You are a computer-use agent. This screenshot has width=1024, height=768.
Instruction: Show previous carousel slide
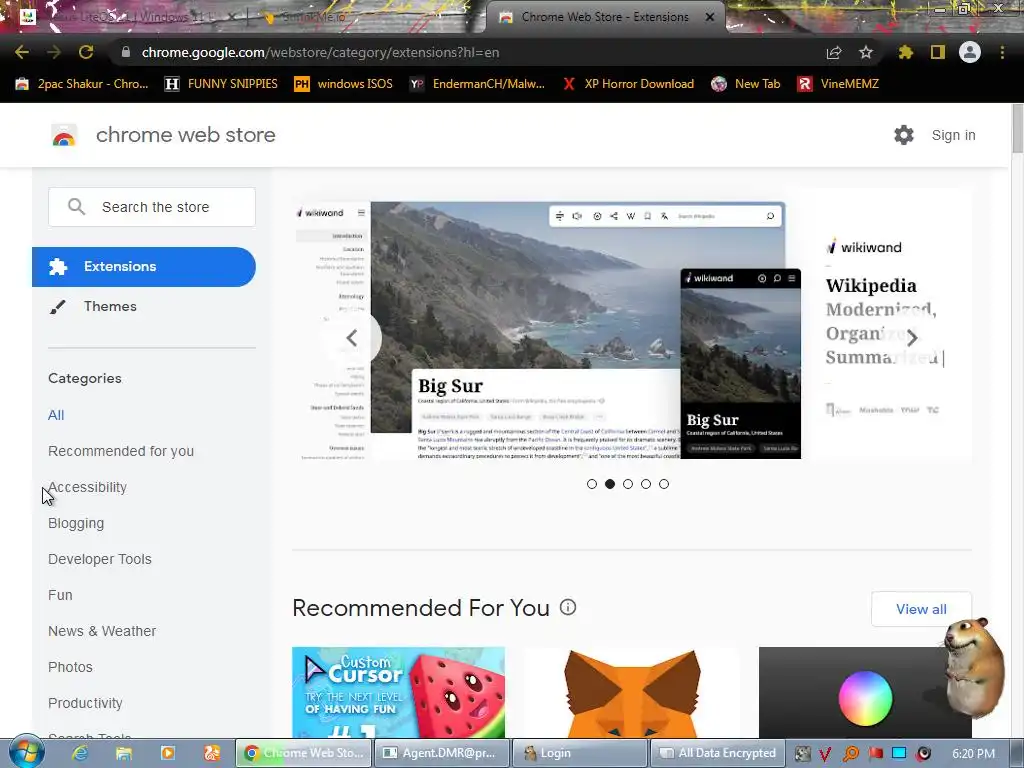click(x=353, y=338)
